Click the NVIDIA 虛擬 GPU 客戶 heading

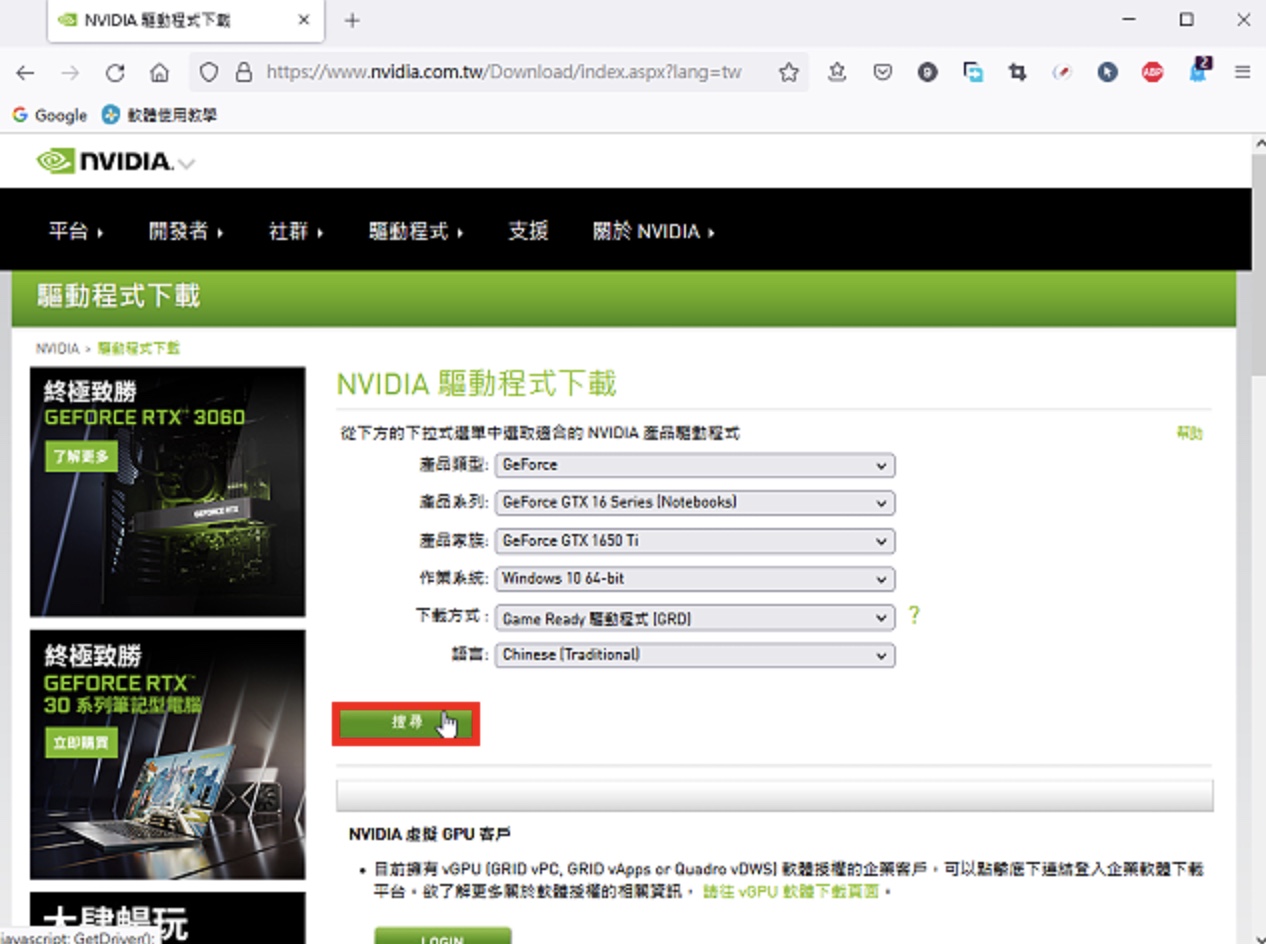click(430, 833)
